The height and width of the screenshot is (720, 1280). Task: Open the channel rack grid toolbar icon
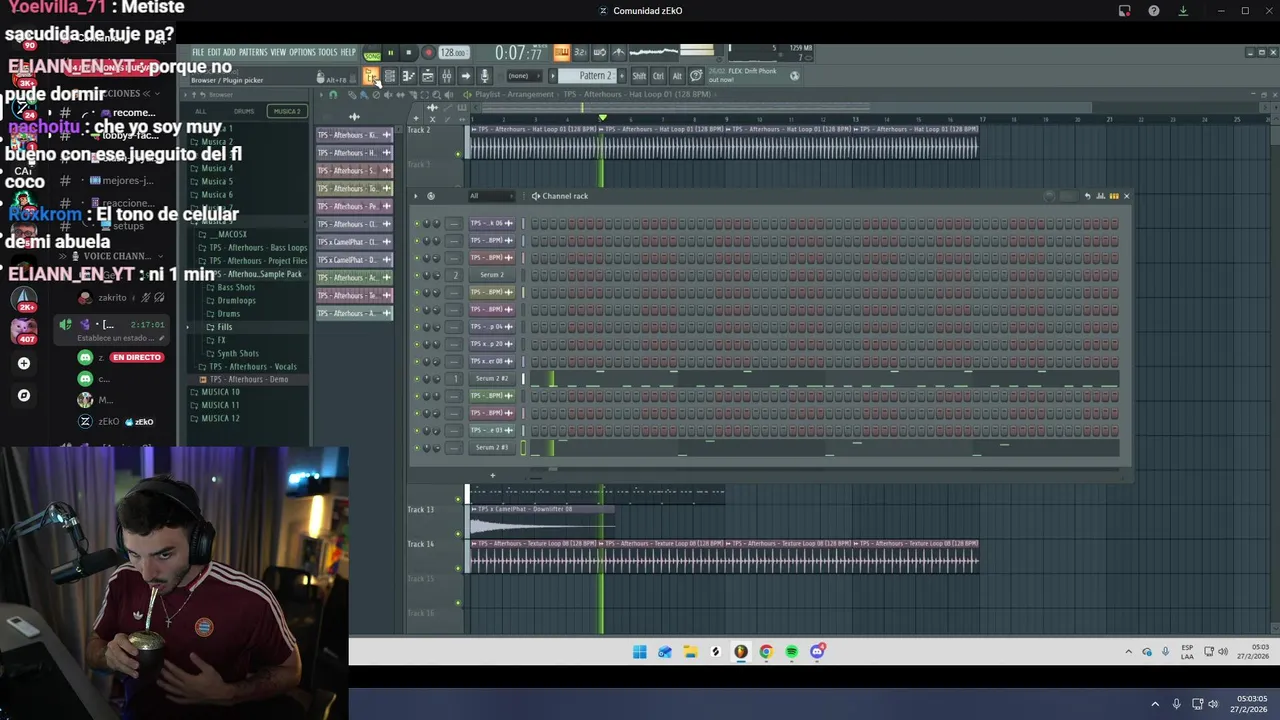coord(390,76)
